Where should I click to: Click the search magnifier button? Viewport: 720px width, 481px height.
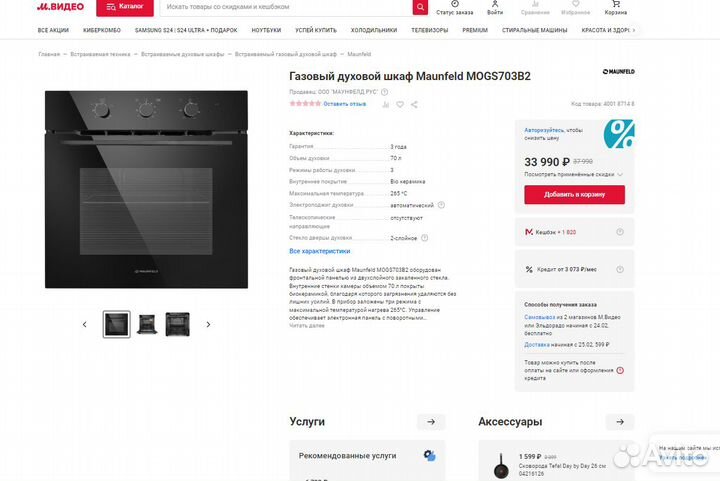(x=420, y=7)
